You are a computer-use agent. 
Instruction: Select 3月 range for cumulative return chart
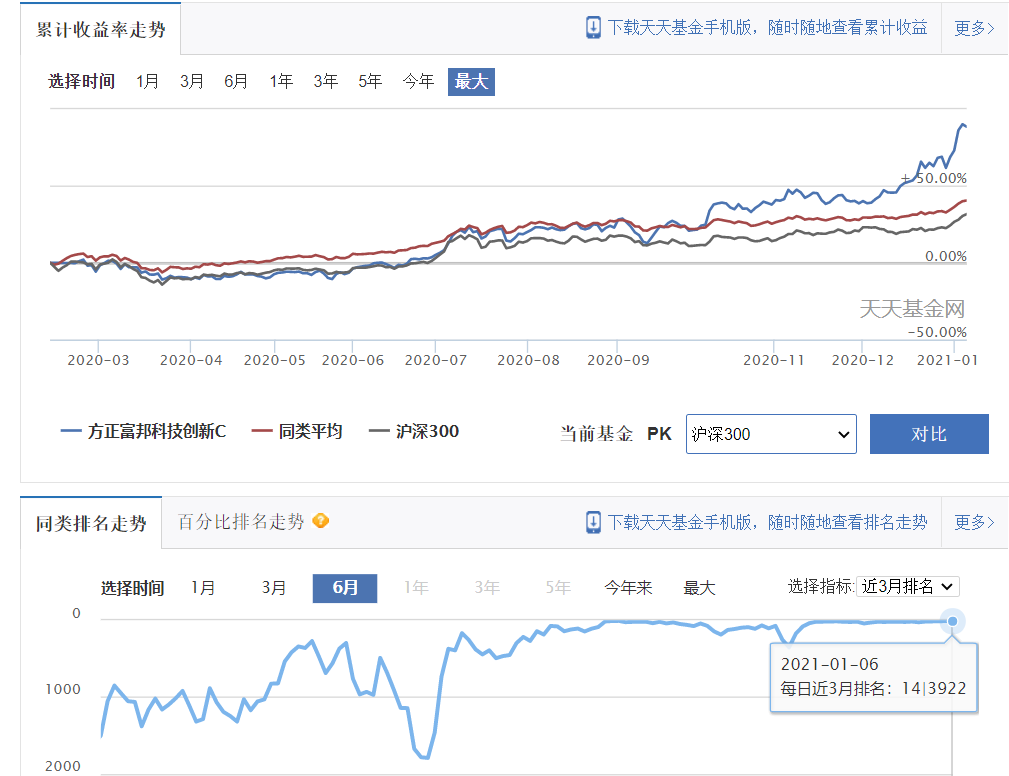[x=192, y=82]
